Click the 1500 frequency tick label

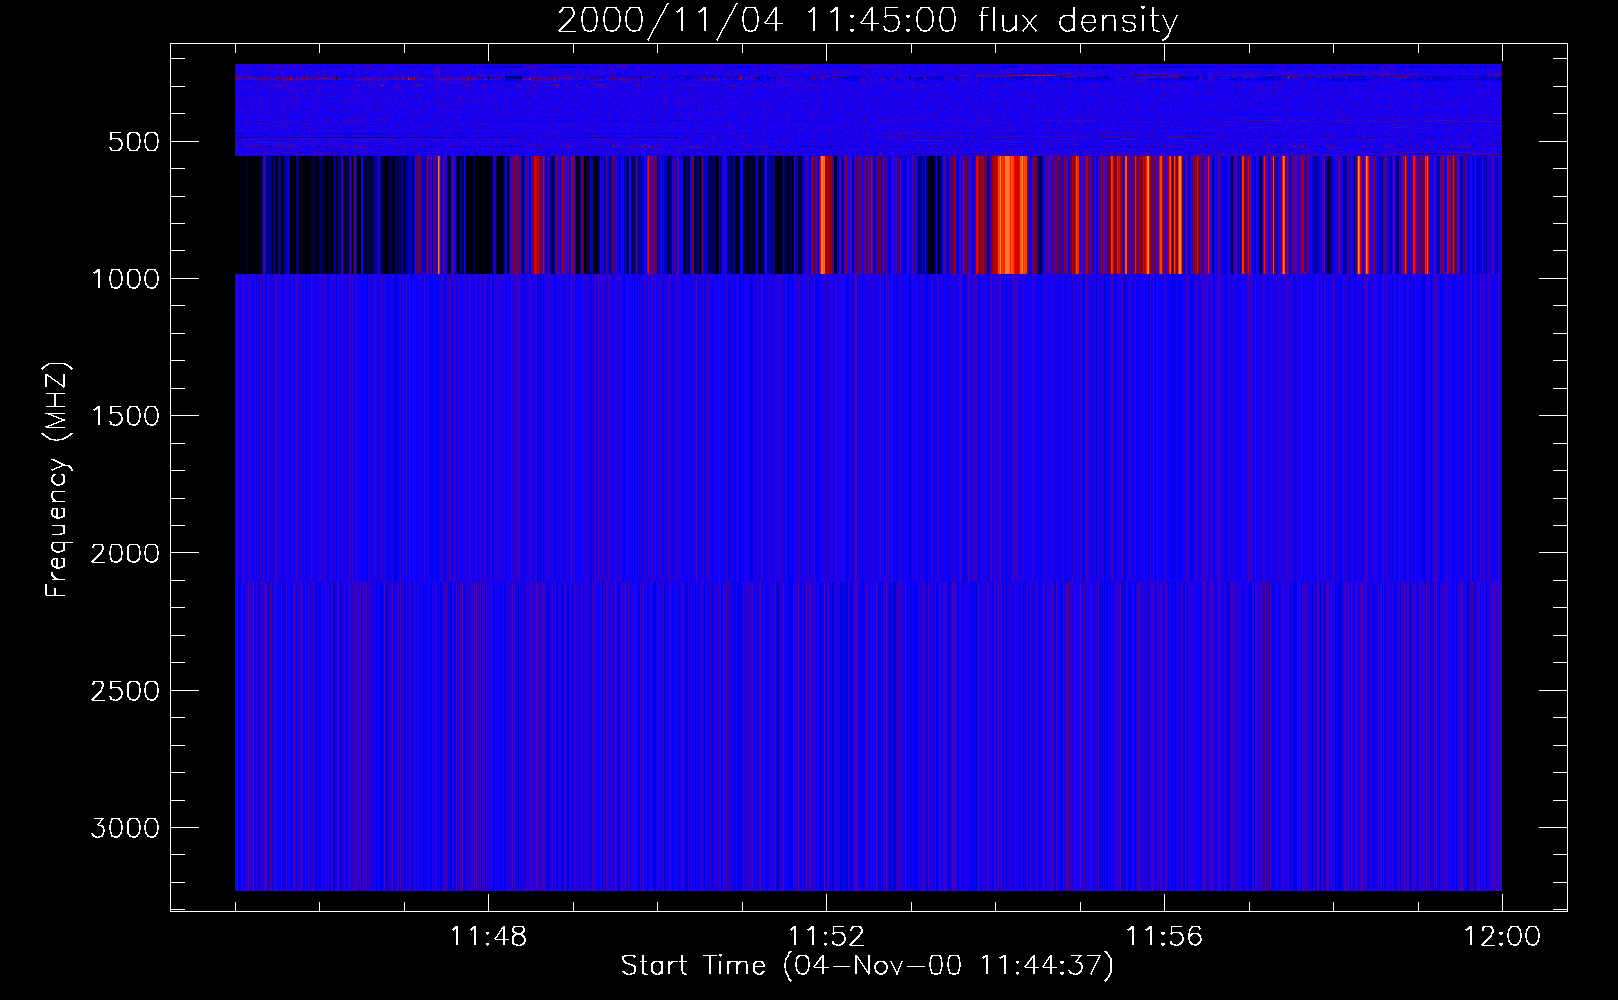pos(125,416)
